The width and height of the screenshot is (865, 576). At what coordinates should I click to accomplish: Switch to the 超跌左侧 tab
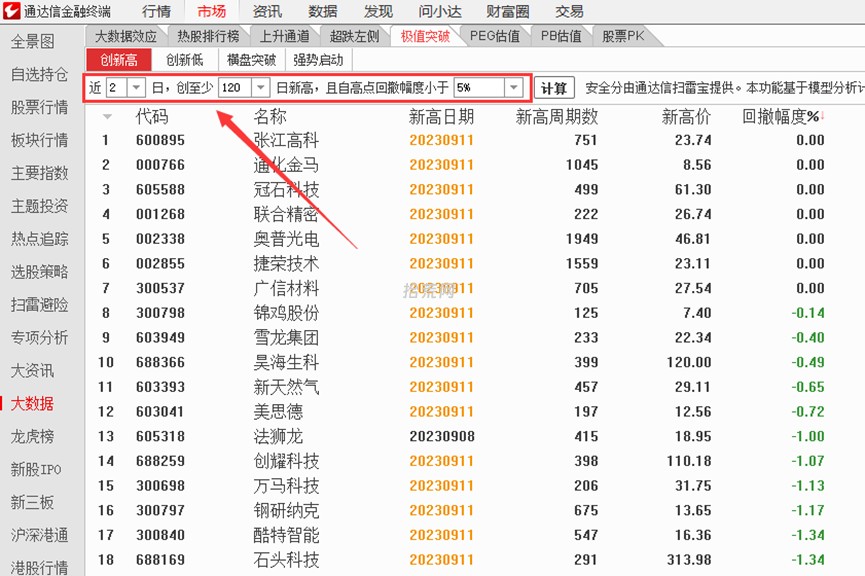[354, 36]
